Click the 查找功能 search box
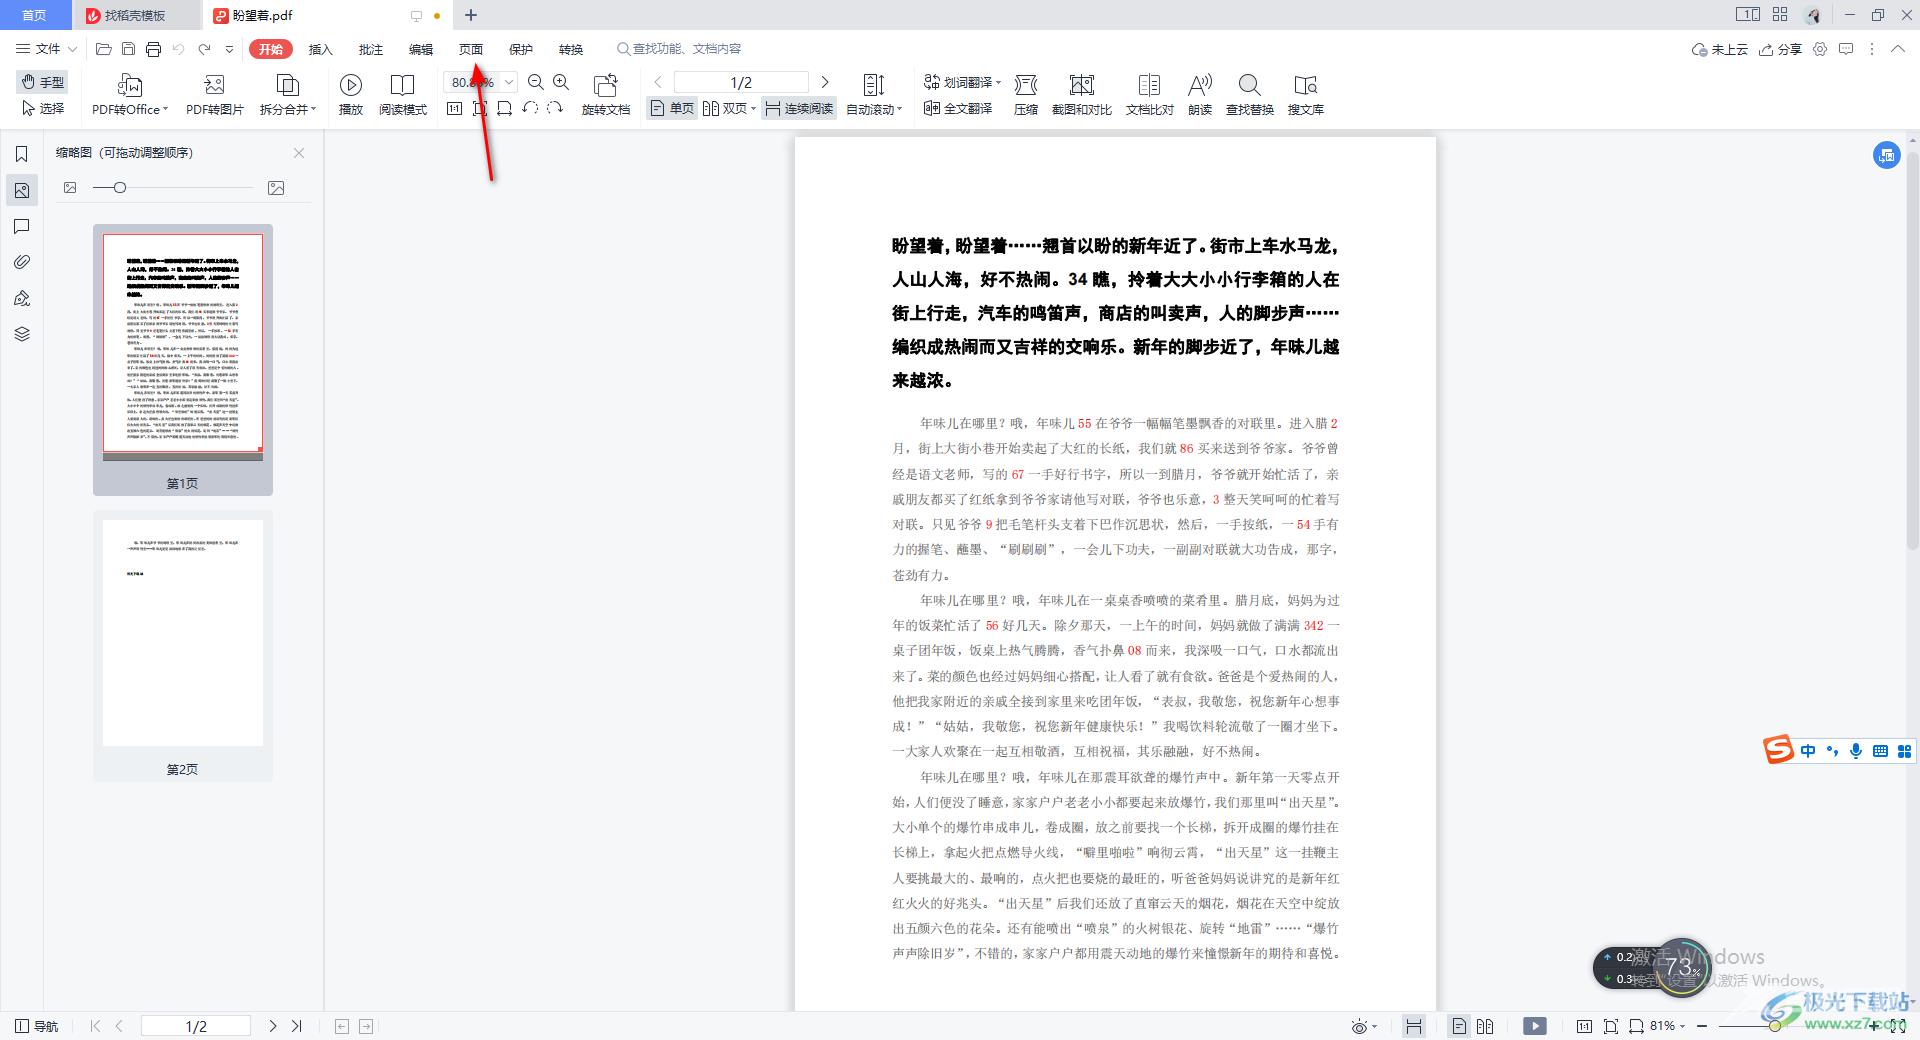 680,49
